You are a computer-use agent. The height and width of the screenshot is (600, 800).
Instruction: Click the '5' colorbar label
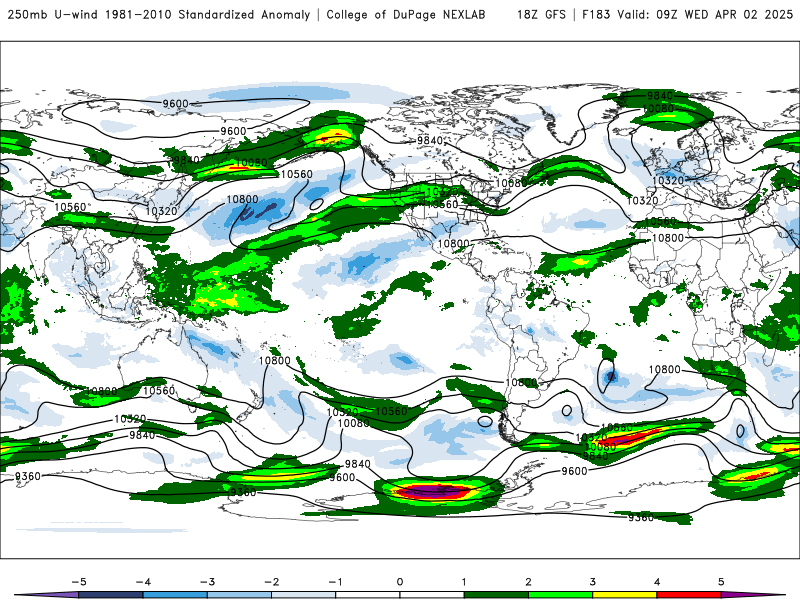click(x=721, y=582)
